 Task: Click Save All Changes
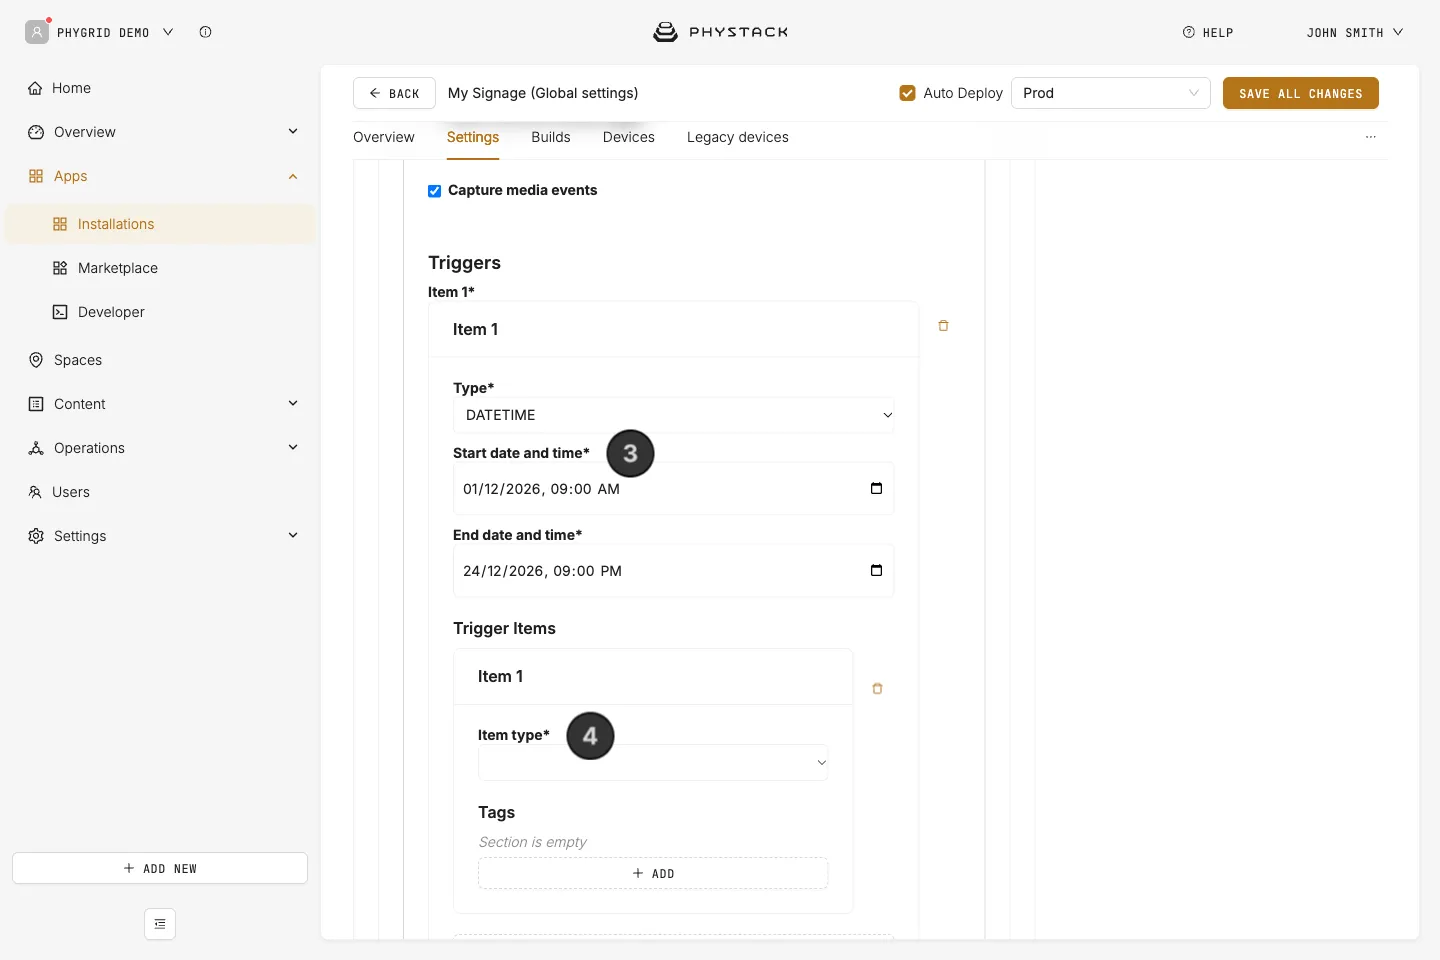[1301, 93]
